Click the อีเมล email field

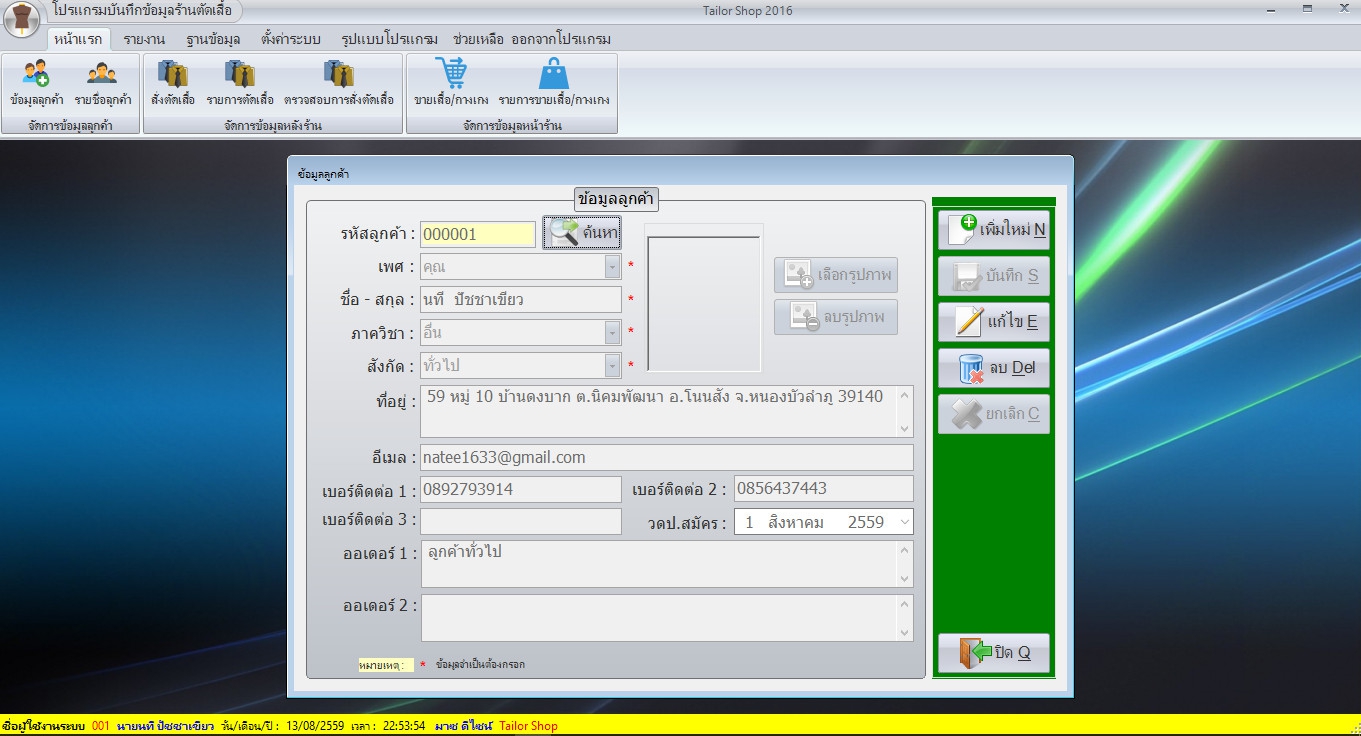[x=666, y=457]
